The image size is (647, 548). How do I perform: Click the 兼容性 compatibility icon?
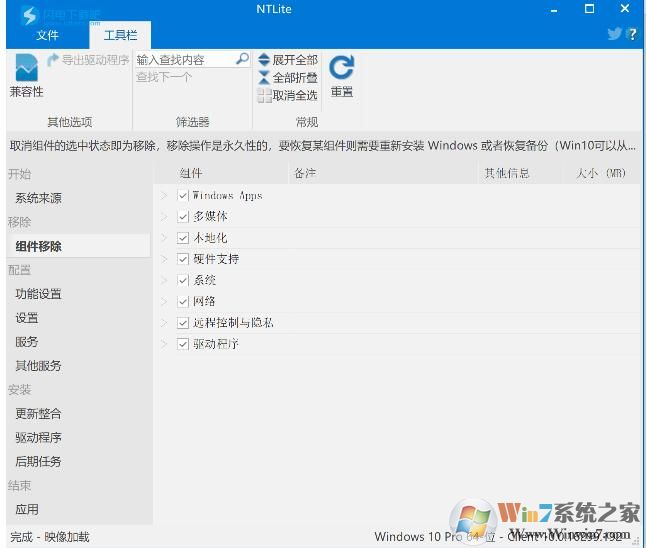pos(26,70)
